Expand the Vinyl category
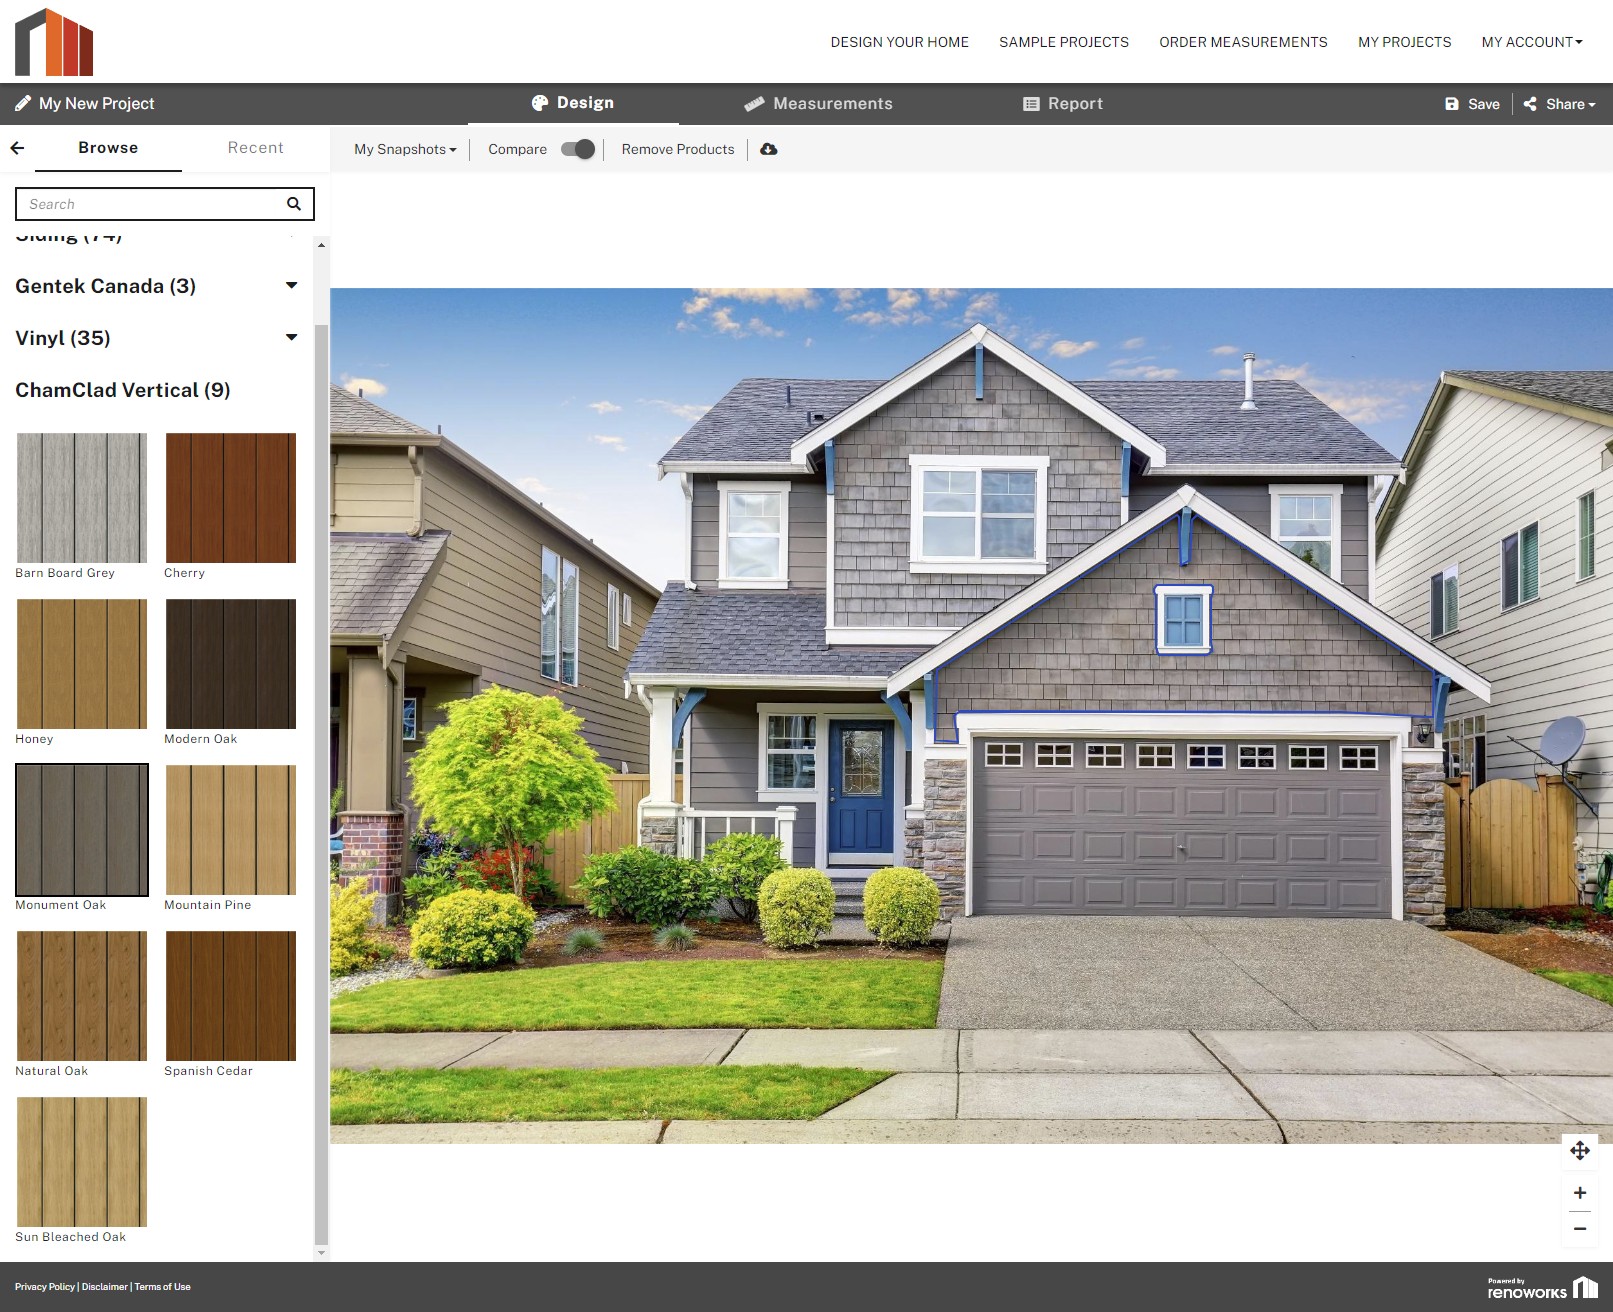Image resolution: width=1613 pixels, height=1312 pixels. [291, 338]
